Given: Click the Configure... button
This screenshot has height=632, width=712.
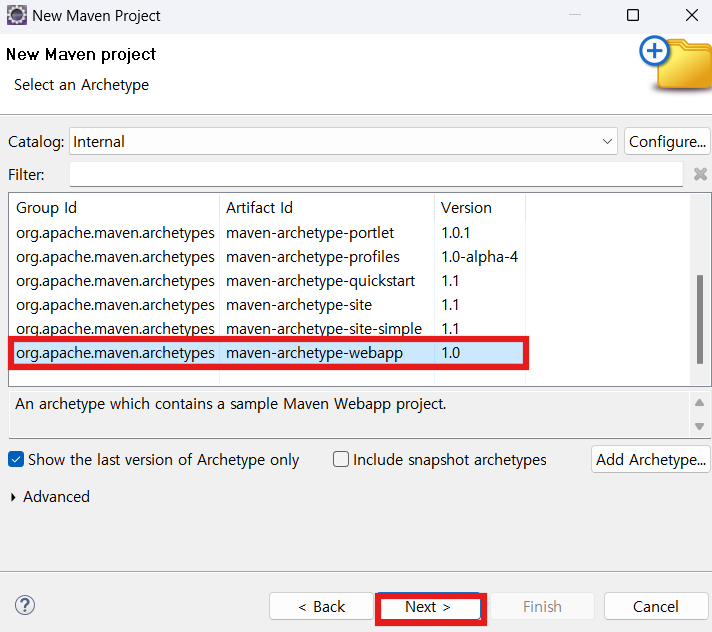Looking at the screenshot, I should coord(667,142).
